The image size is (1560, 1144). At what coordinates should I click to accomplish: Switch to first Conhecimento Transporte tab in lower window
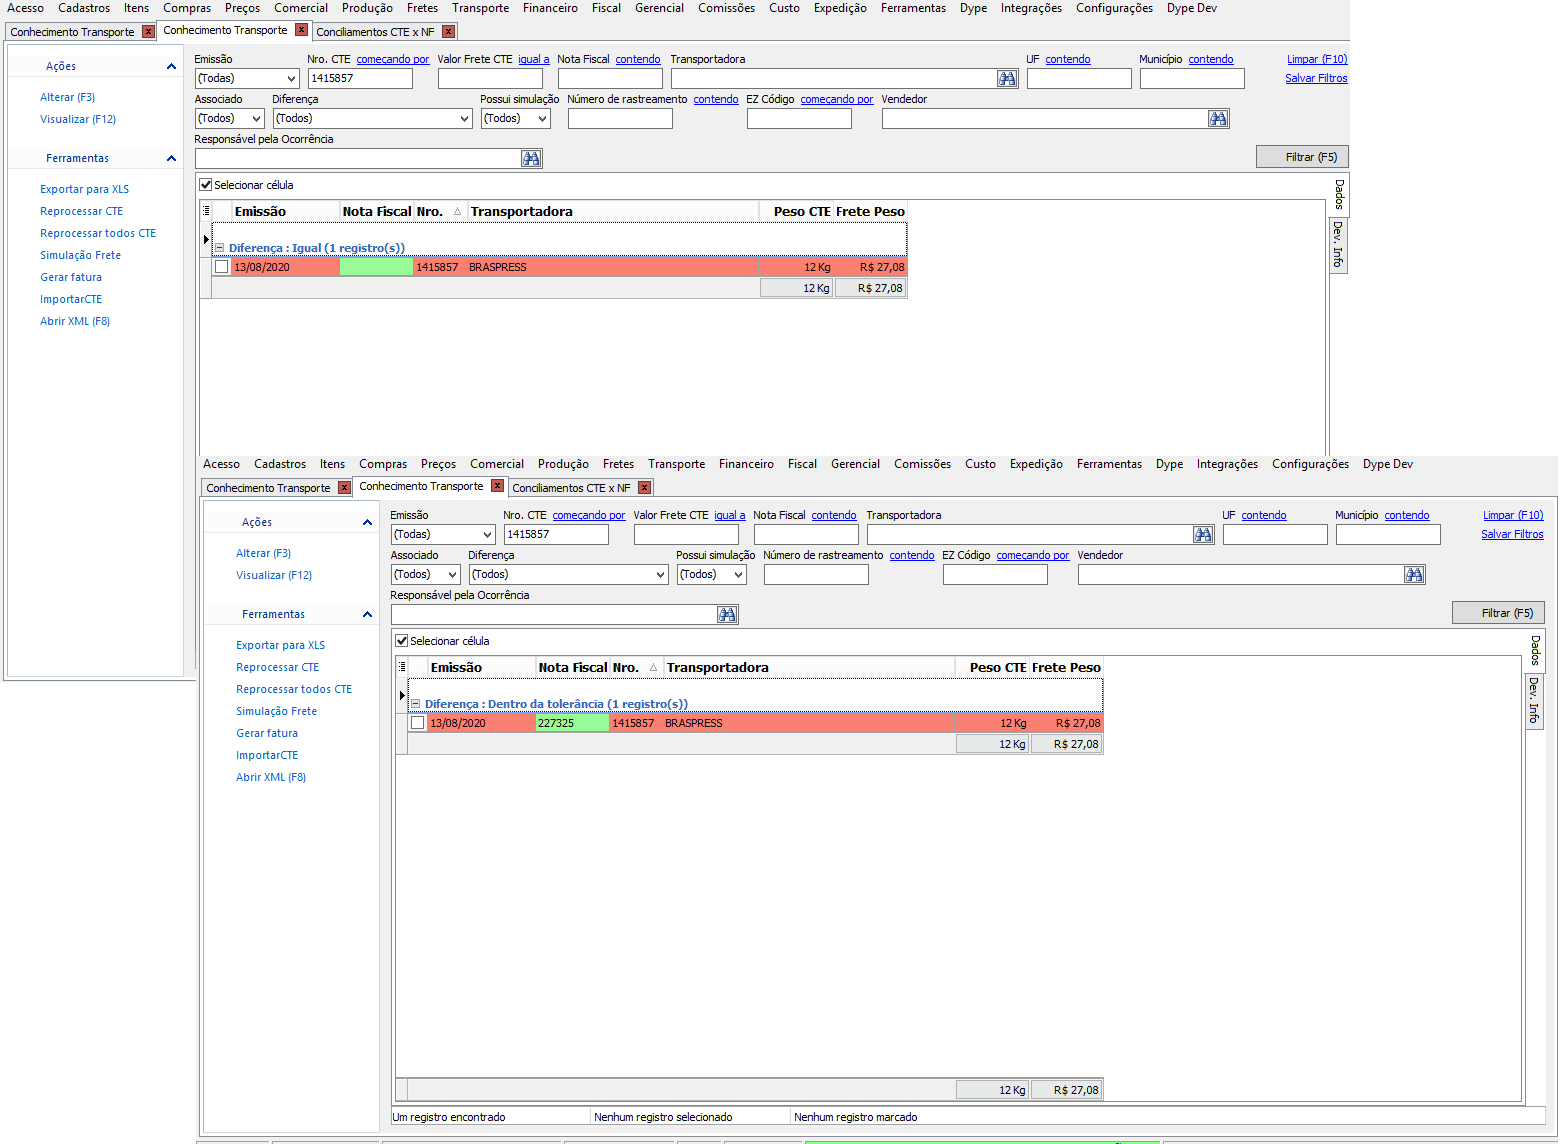pyautogui.click(x=268, y=488)
